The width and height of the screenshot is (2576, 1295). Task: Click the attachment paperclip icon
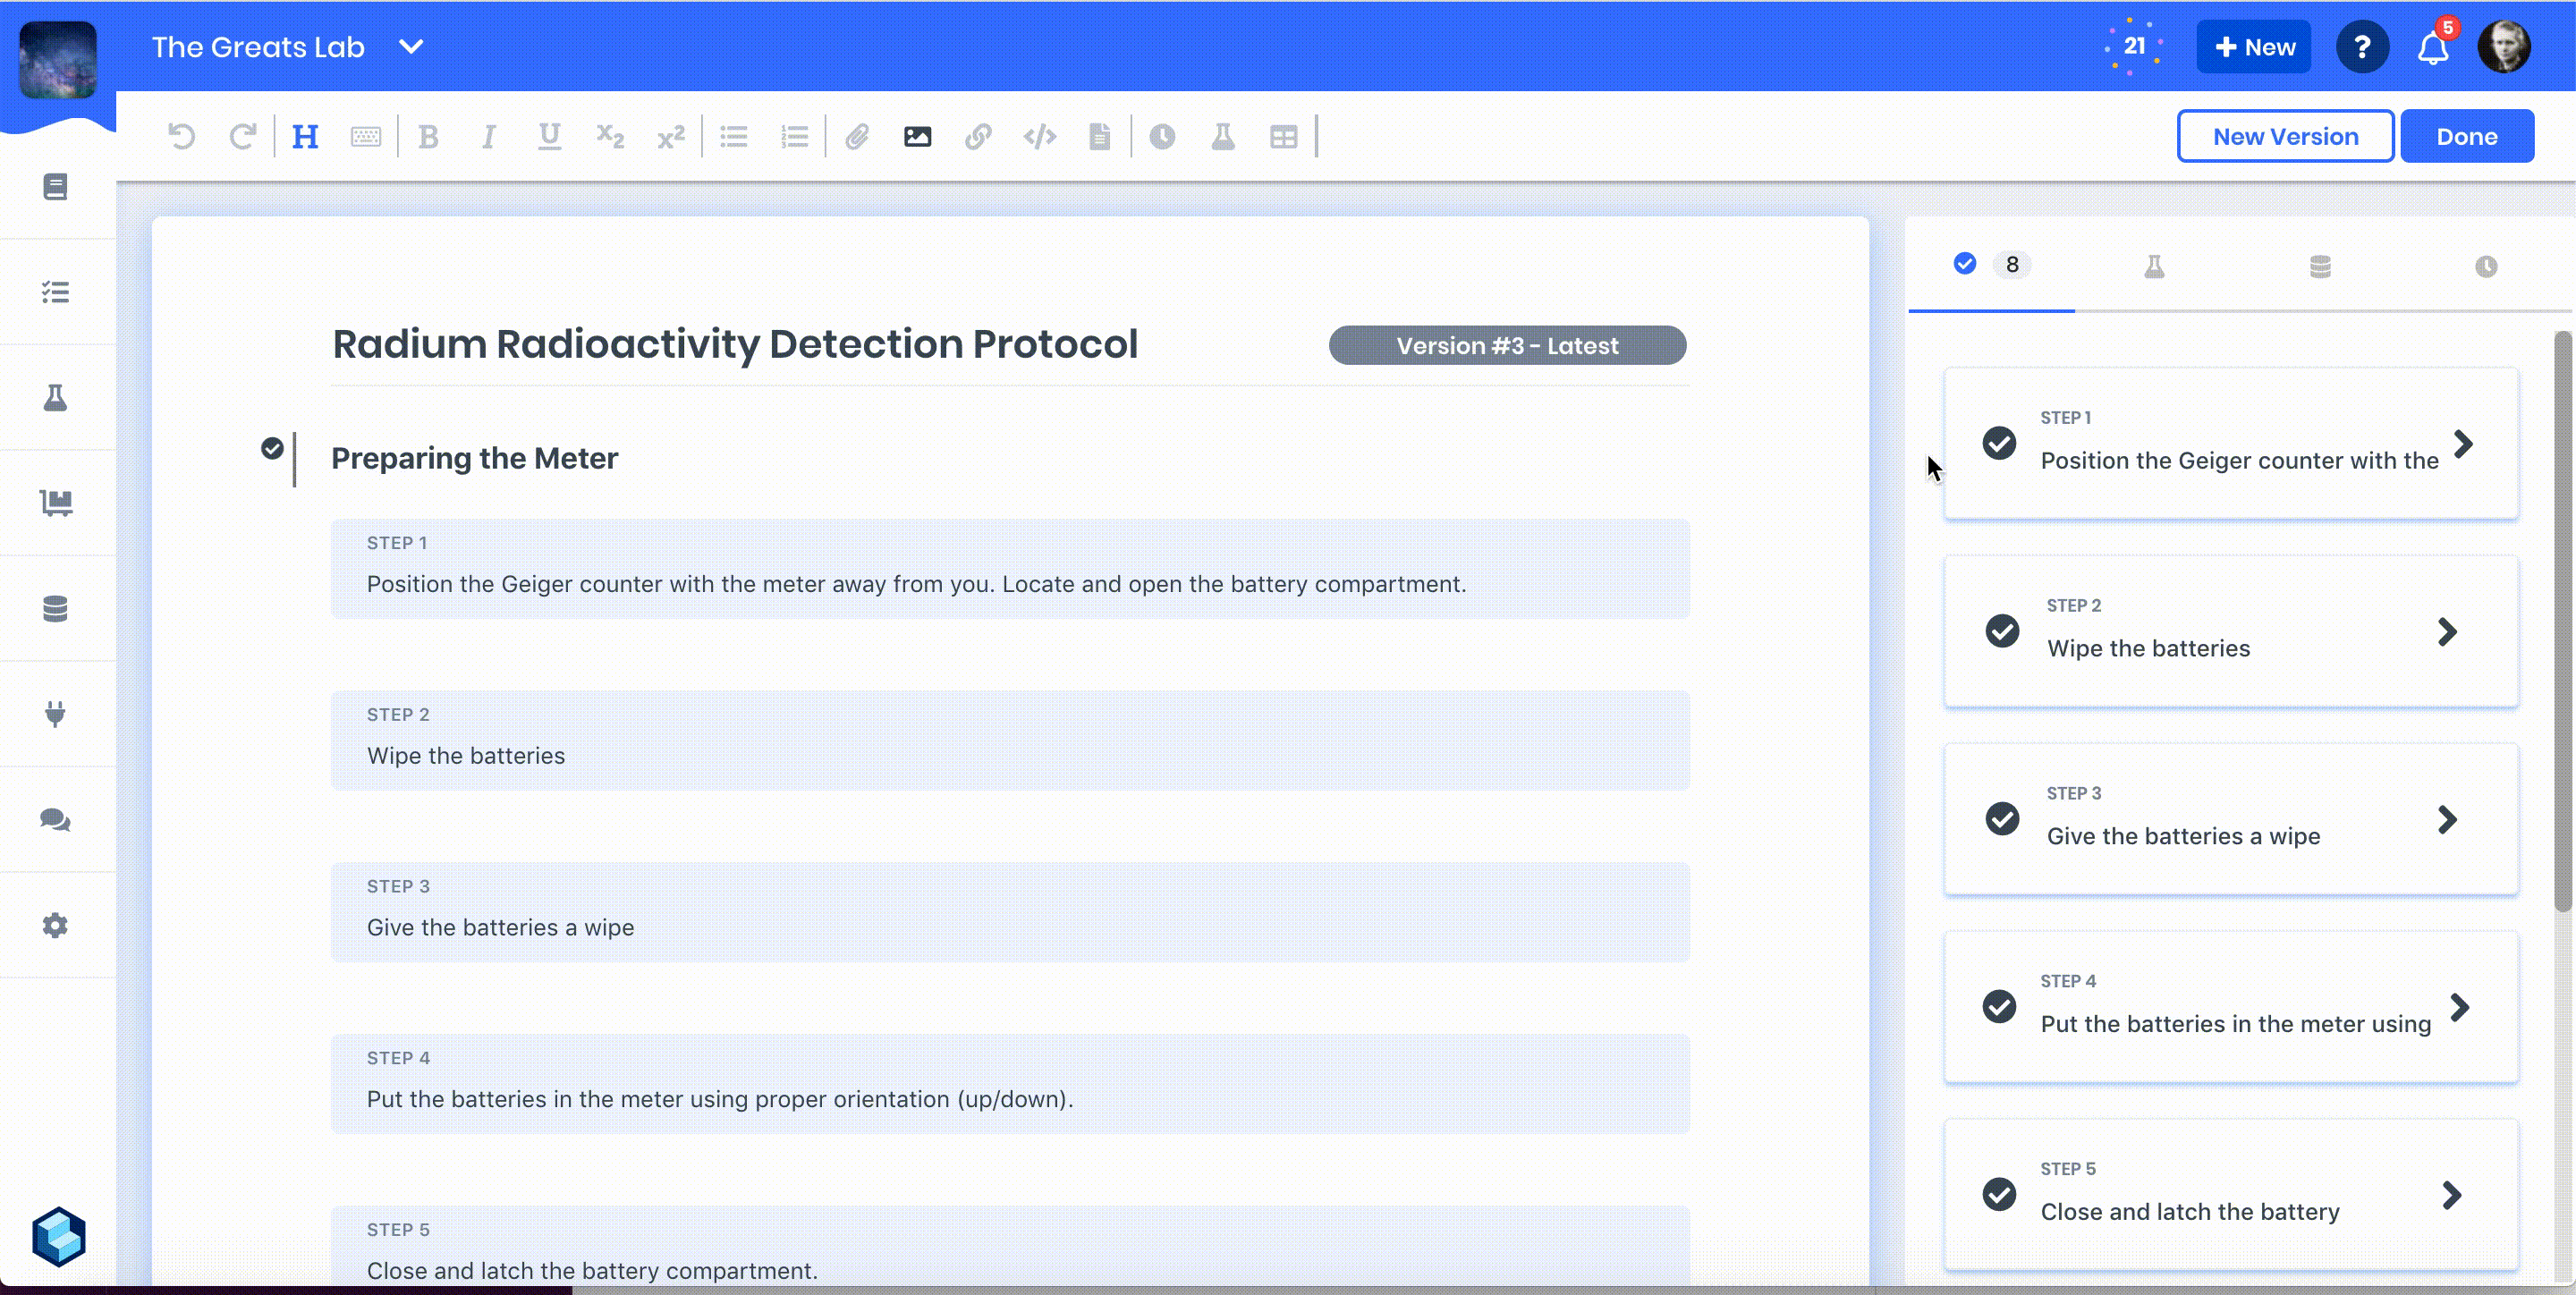857,137
